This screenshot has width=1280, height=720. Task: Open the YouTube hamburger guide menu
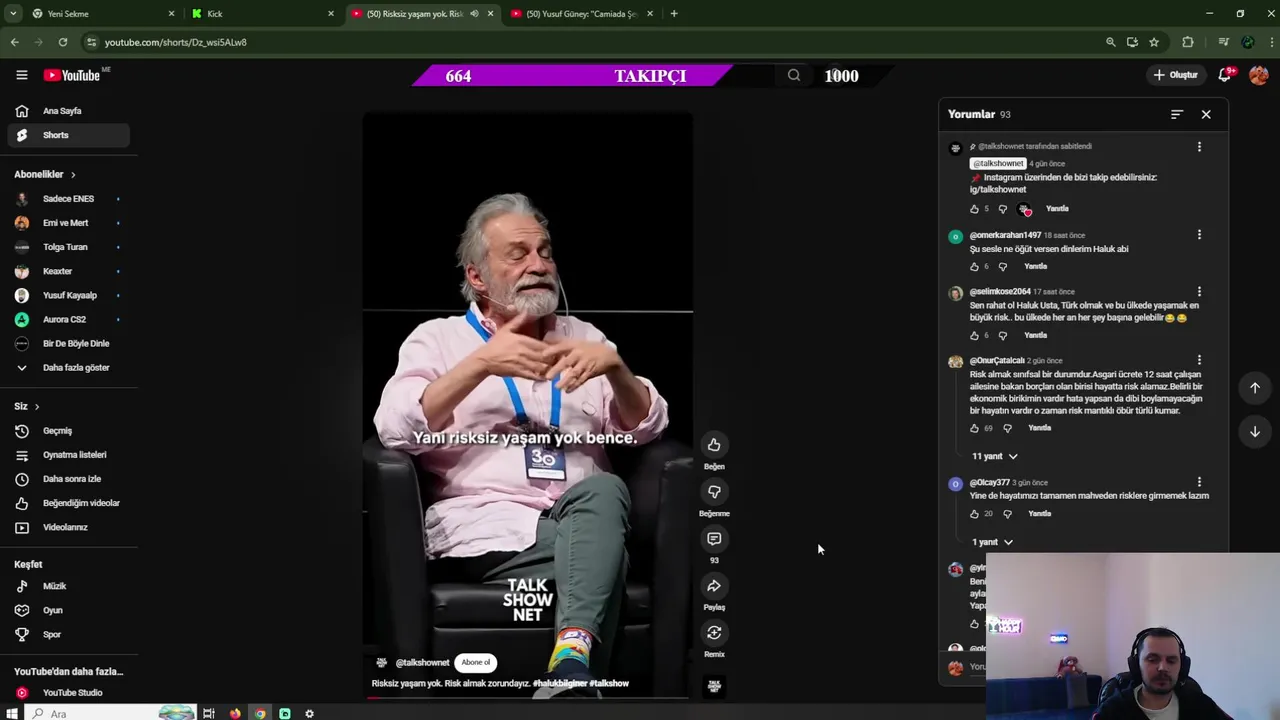click(x=21, y=75)
